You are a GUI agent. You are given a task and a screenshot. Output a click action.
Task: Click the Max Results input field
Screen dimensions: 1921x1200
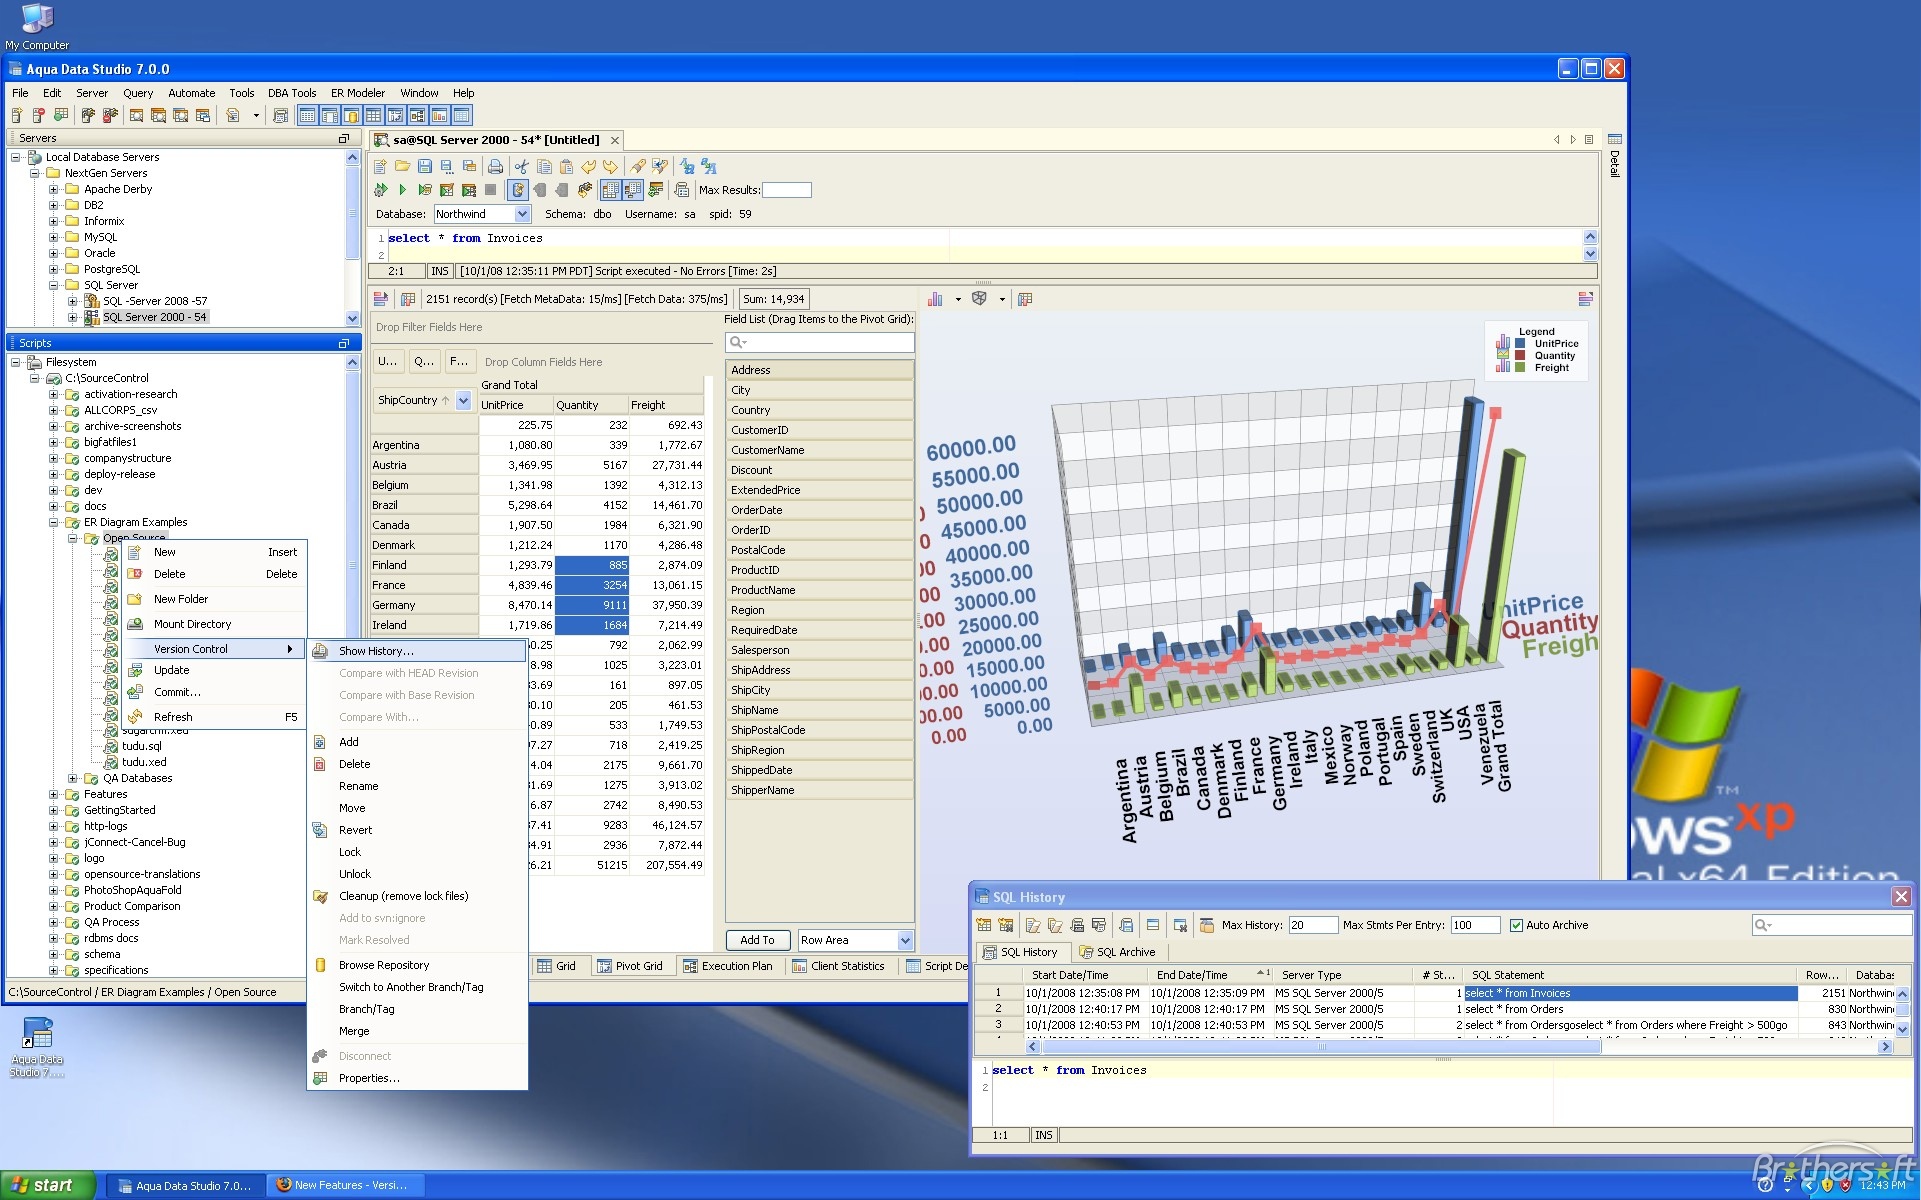pyautogui.click(x=787, y=189)
